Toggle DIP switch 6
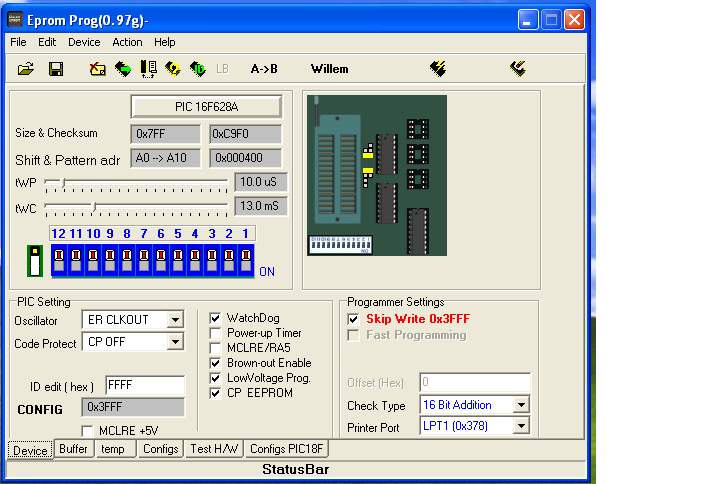The height and width of the screenshot is (484, 720). [x=161, y=260]
